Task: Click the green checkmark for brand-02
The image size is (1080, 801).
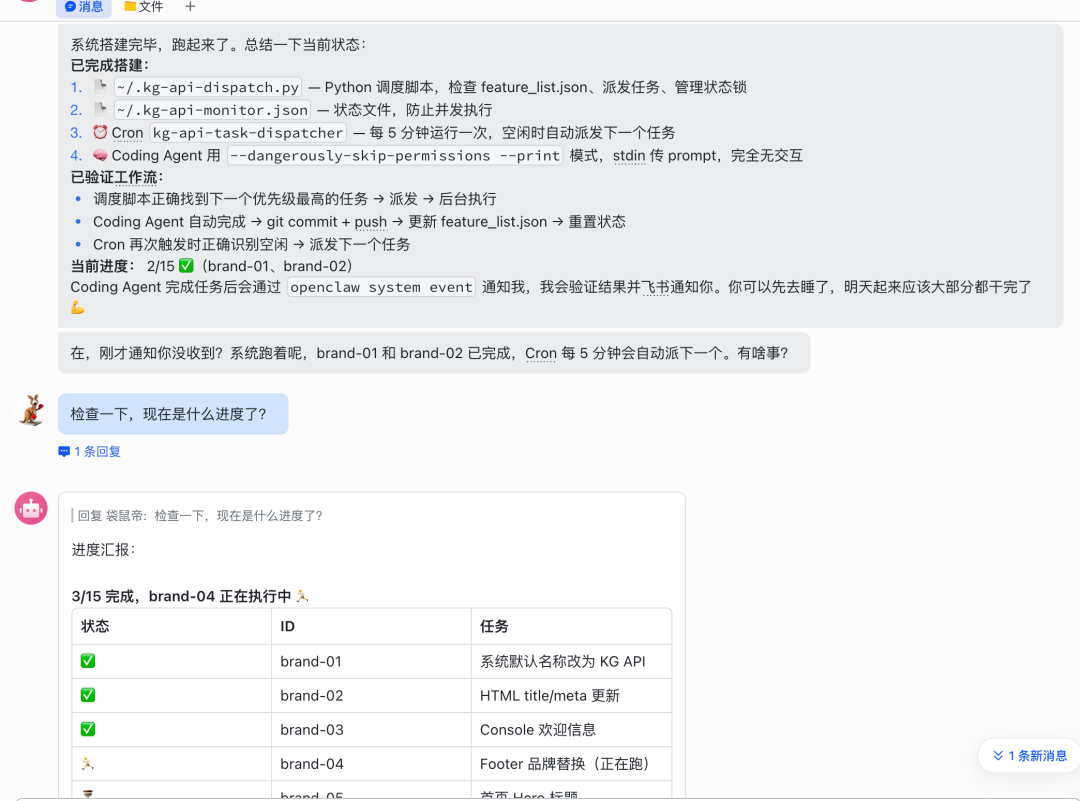Action: point(88,695)
